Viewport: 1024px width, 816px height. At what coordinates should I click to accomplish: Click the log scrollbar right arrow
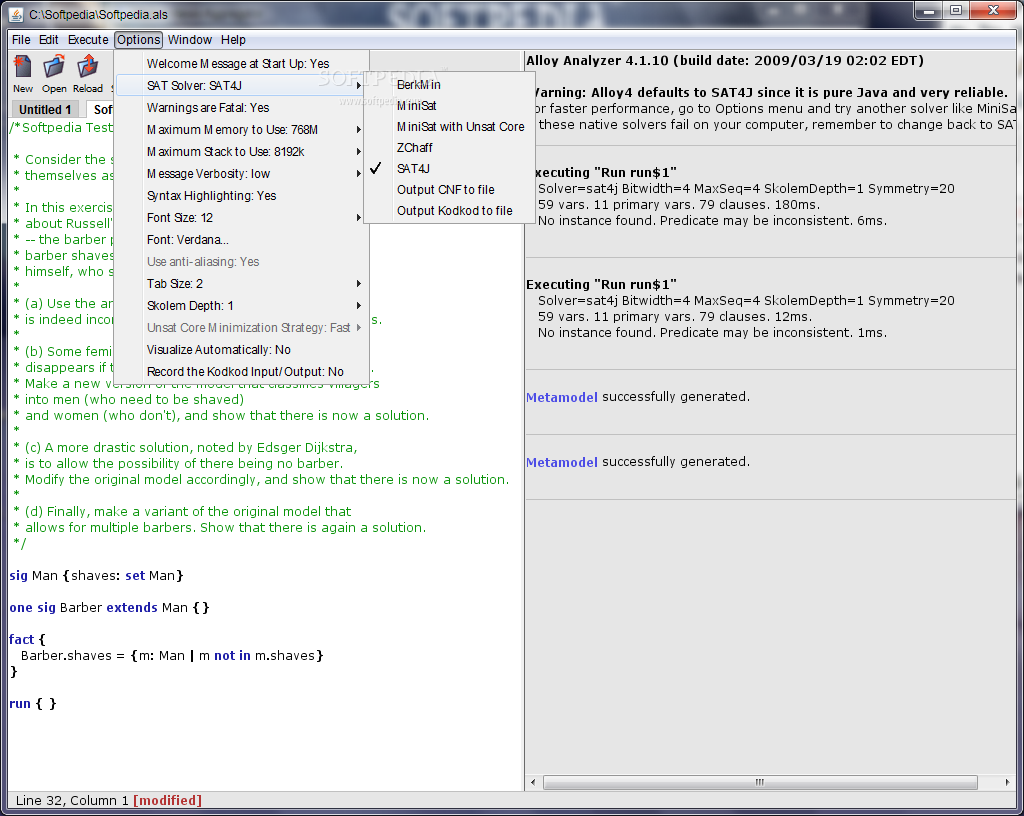click(1006, 782)
